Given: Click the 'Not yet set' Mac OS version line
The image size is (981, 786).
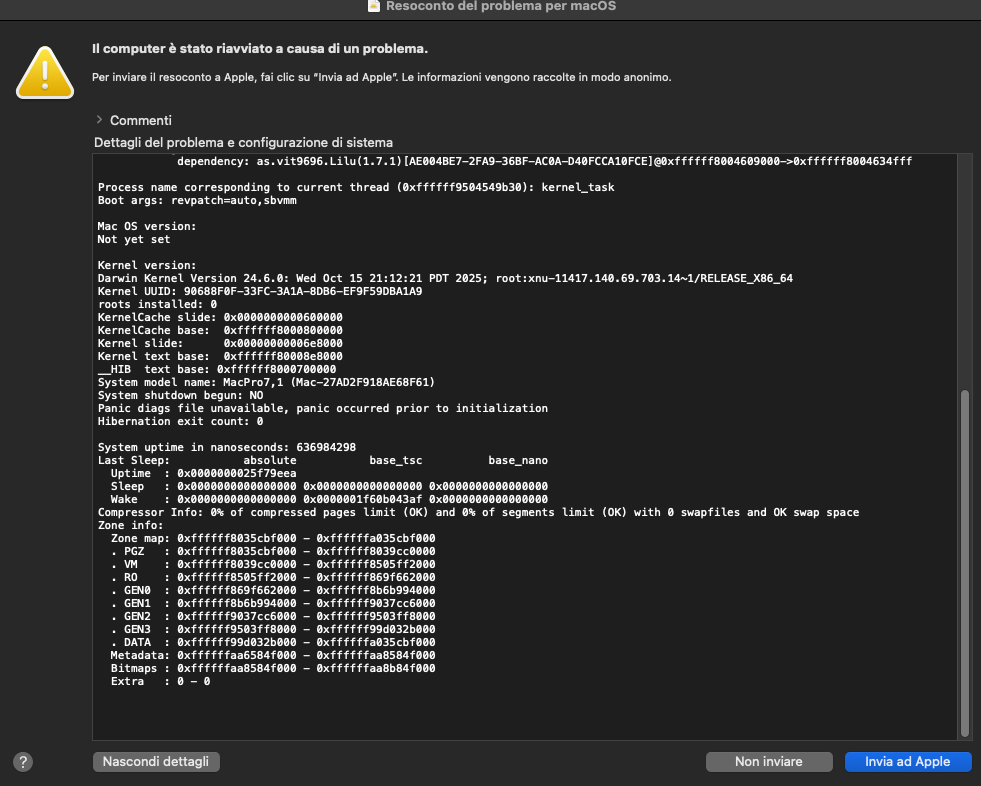Looking at the screenshot, I should [x=134, y=239].
